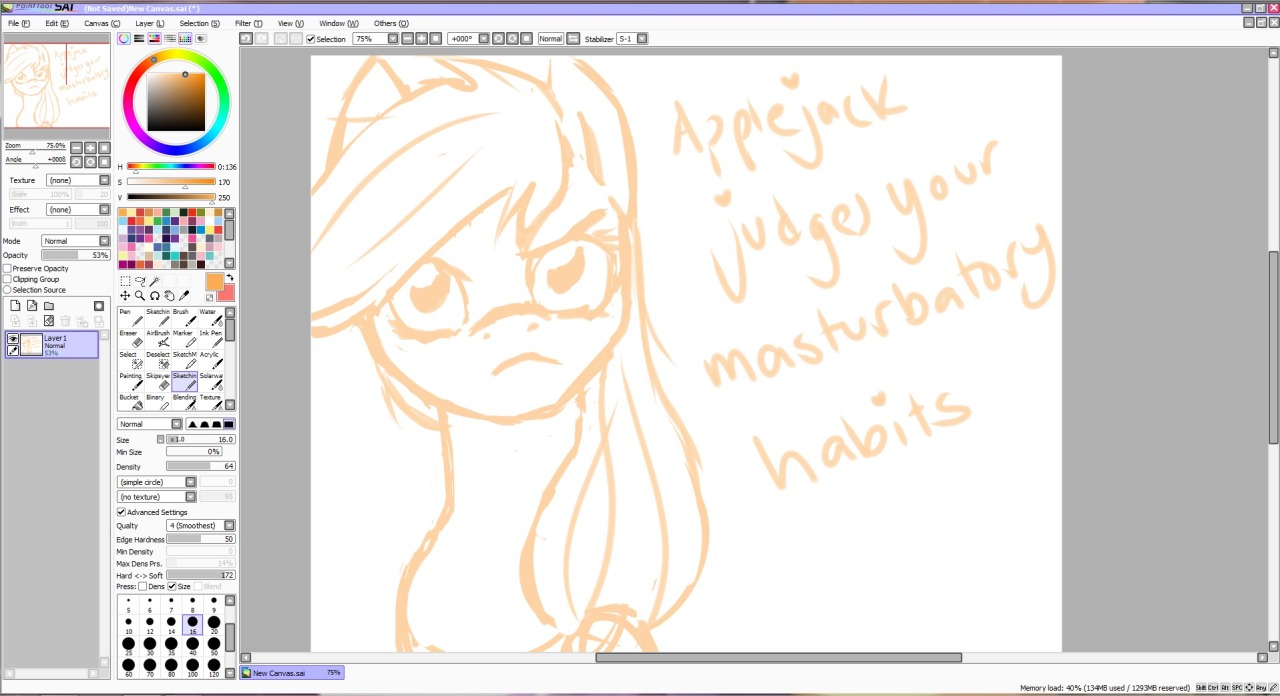This screenshot has height=696, width=1280.
Task: Create a new normal layer
Action: [x=15, y=306]
